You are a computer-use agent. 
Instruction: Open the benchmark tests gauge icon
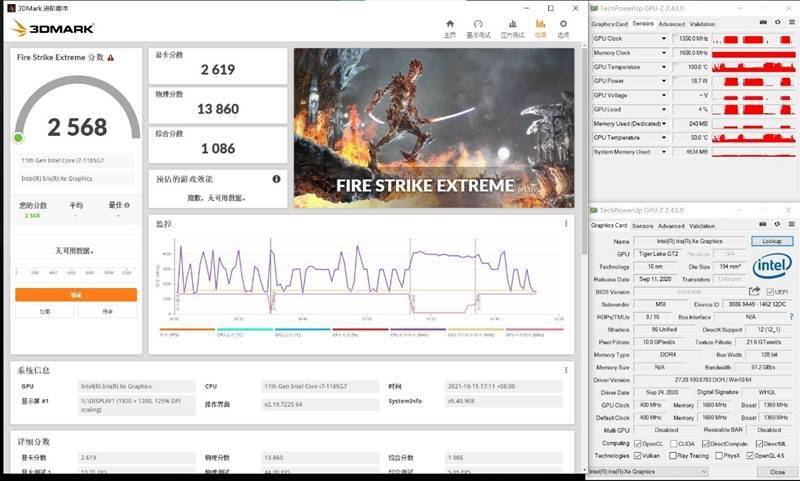pyautogui.click(x=478, y=24)
